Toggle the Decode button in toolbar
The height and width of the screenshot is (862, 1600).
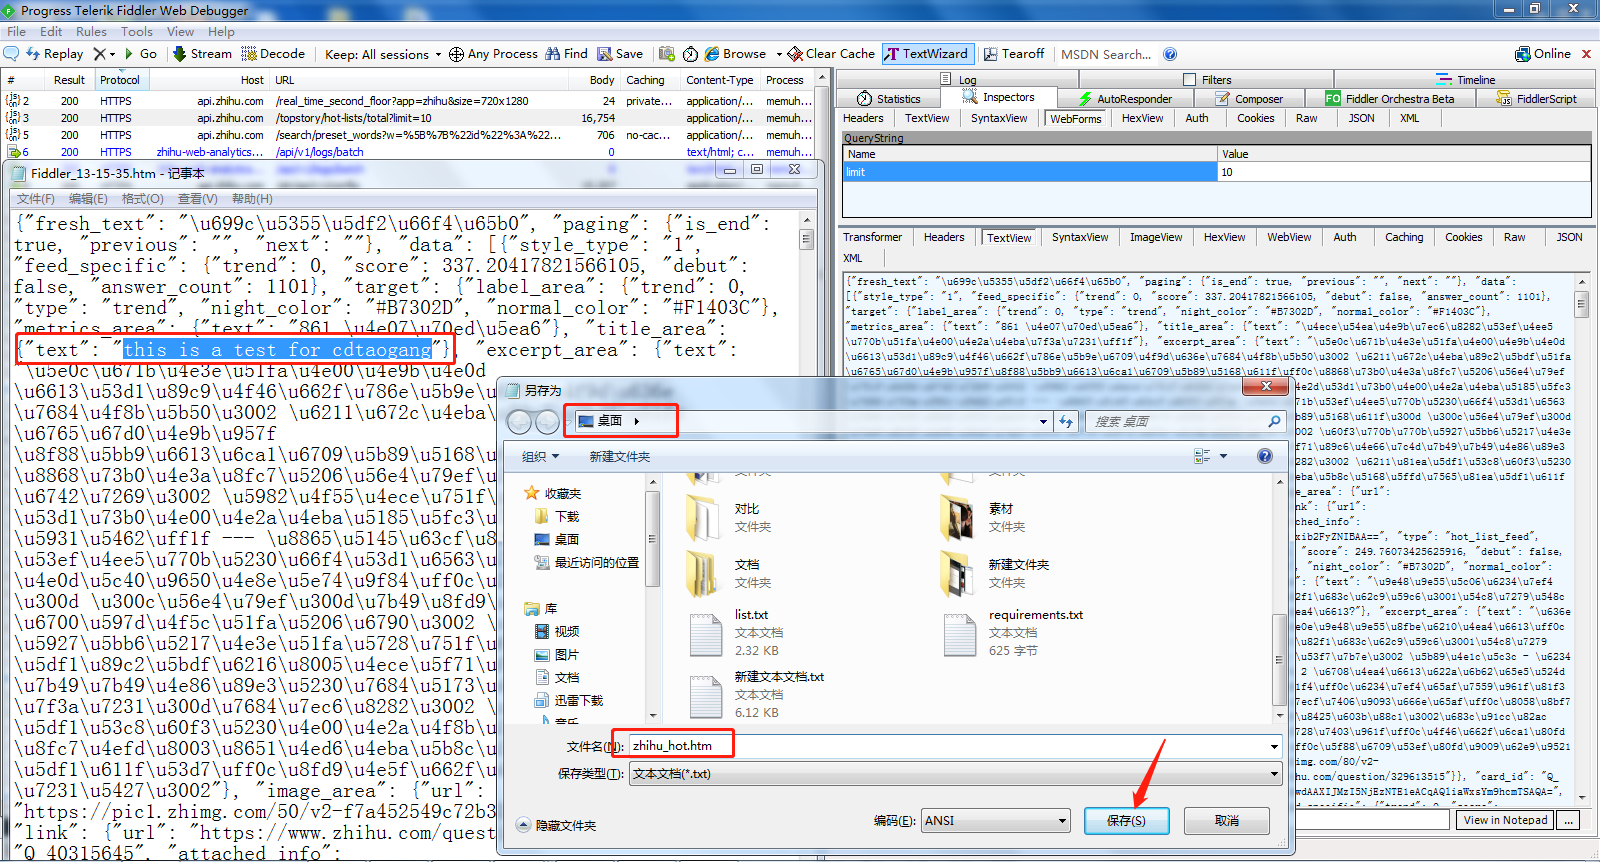[274, 54]
